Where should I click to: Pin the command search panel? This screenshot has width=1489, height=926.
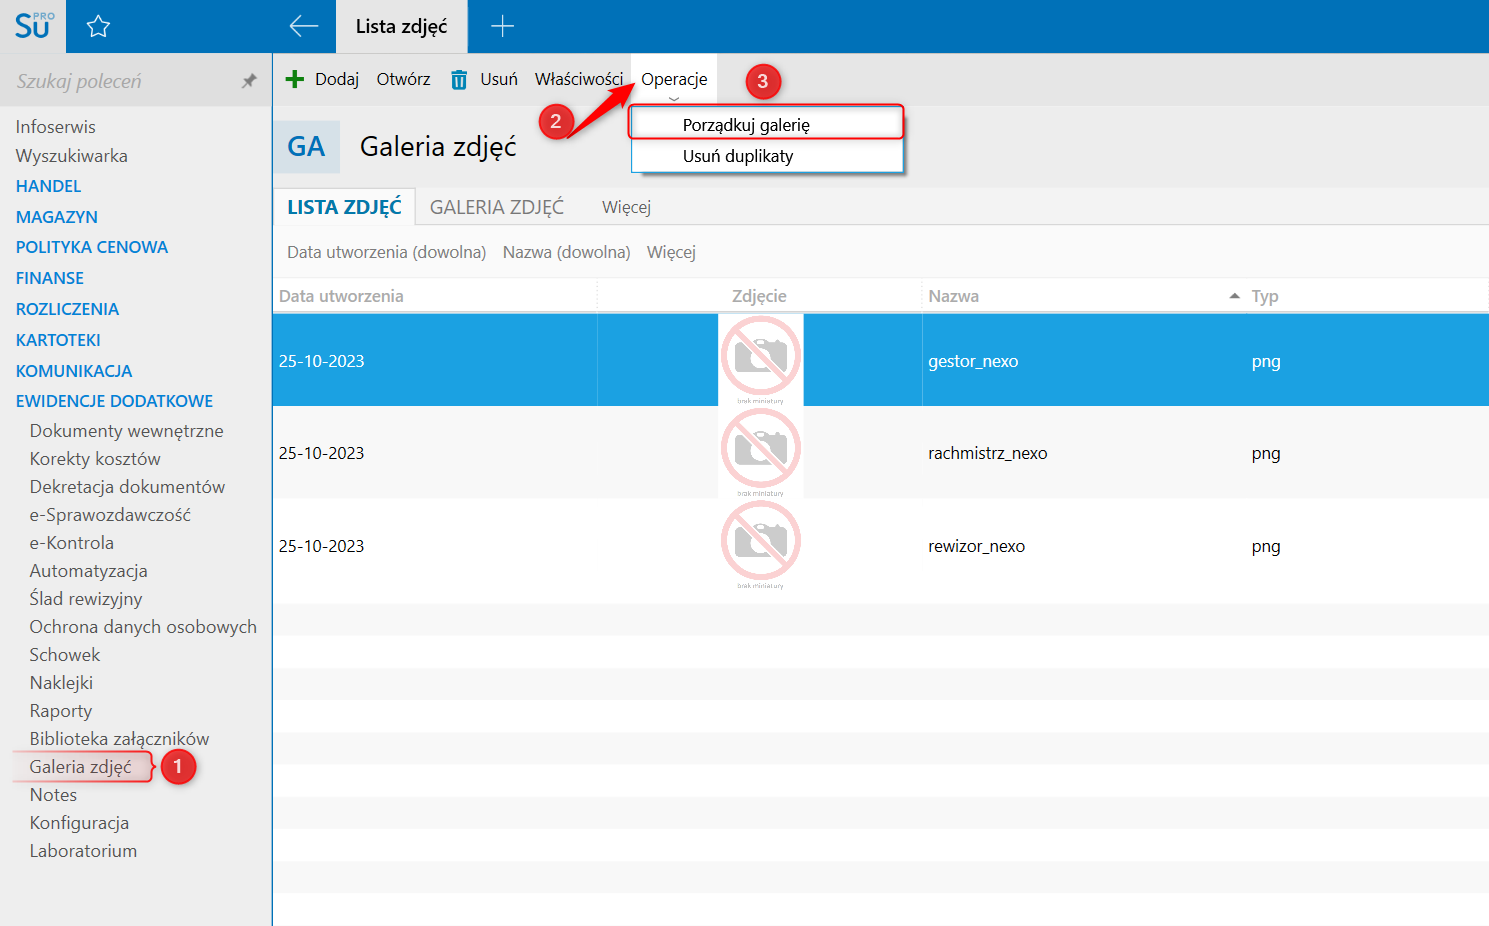[249, 81]
